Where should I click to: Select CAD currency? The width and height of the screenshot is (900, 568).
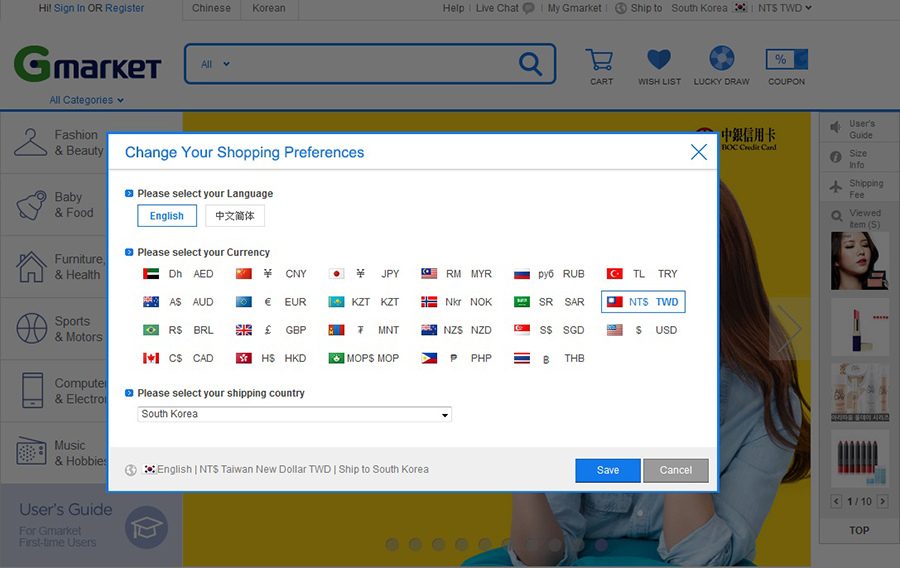coord(178,358)
